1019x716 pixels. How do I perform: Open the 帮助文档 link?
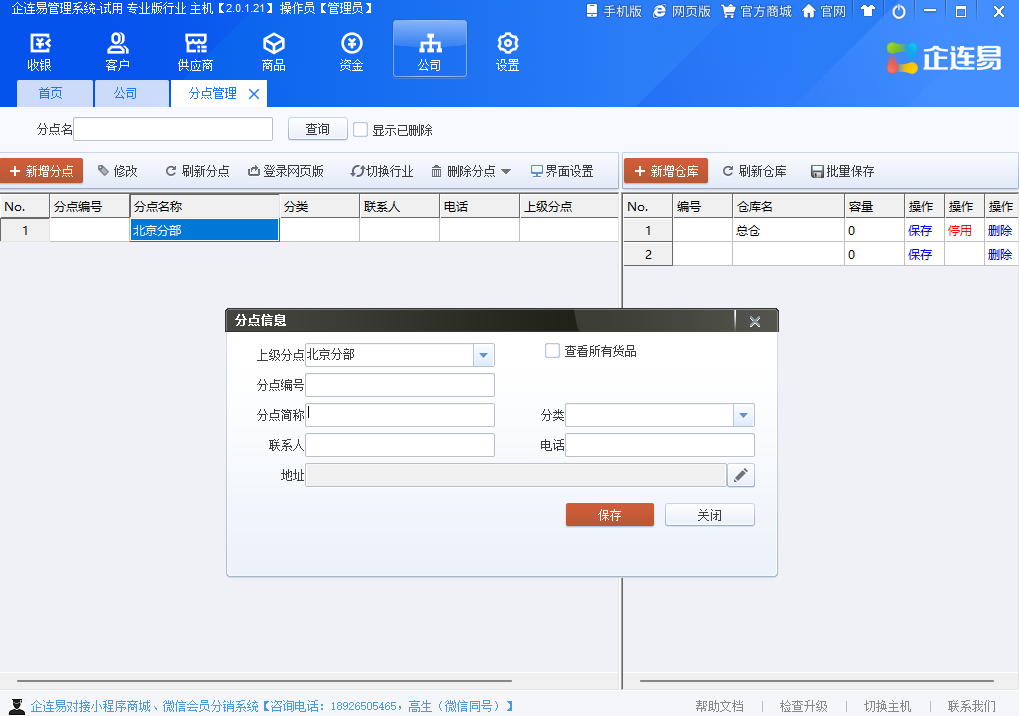click(719, 706)
